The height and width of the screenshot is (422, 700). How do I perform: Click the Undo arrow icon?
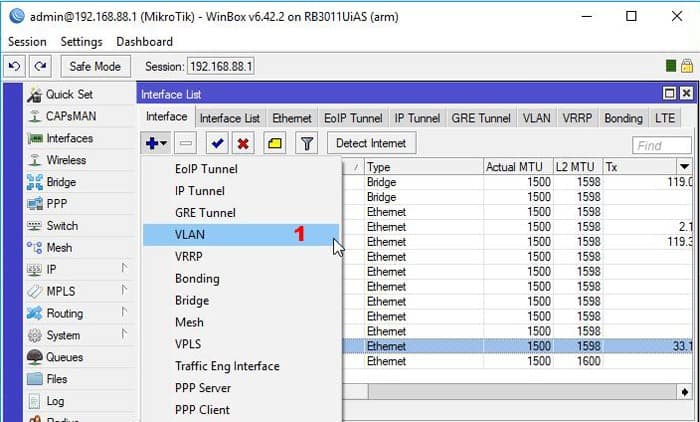(x=15, y=67)
